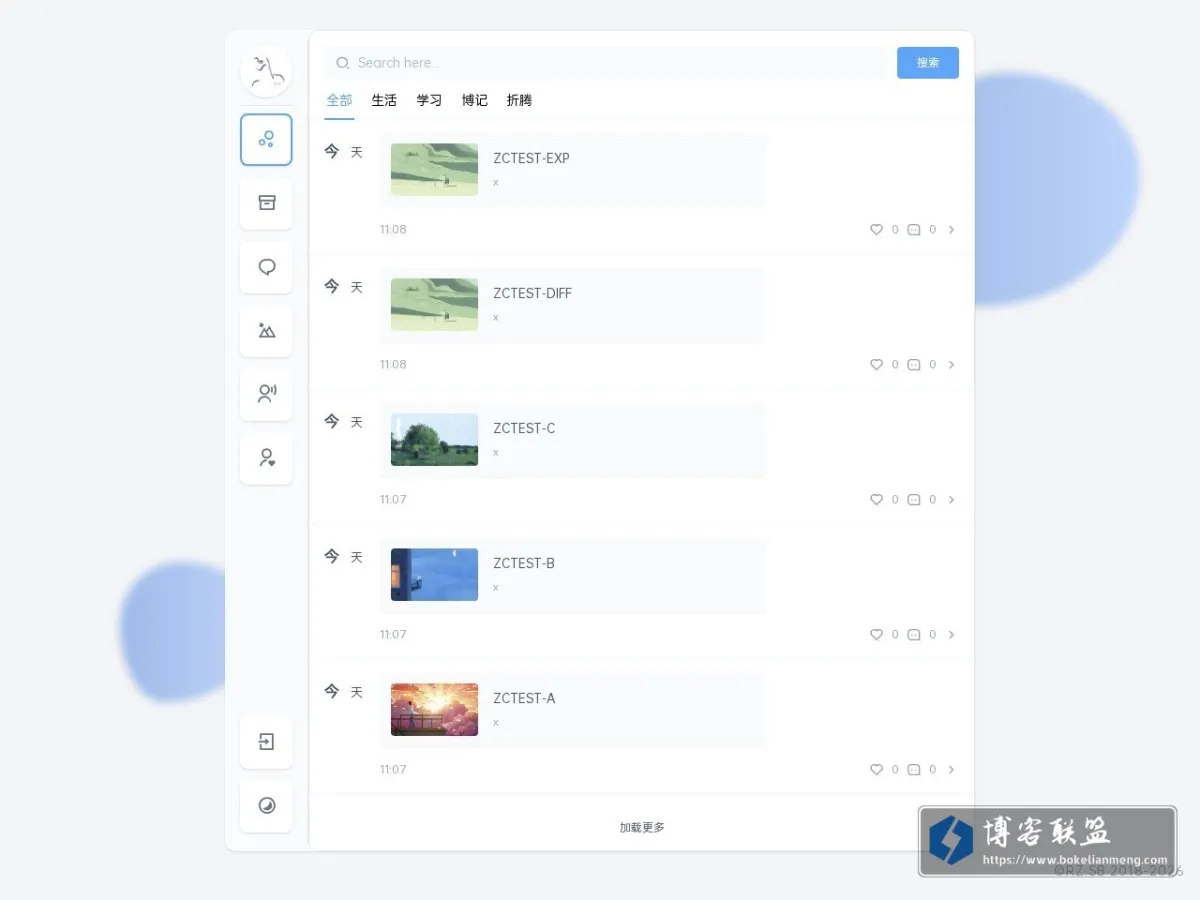
Task: Click the 今天 date label beside ZCTEST-A
Action: click(343, 692)
